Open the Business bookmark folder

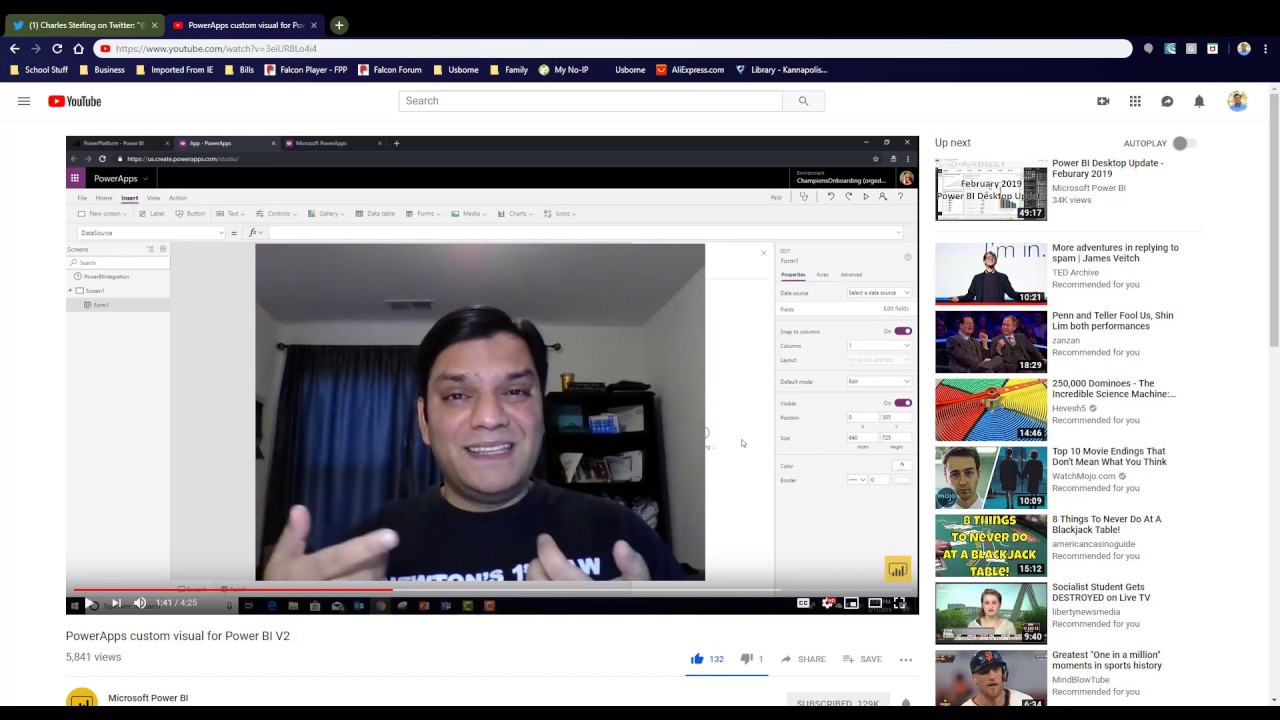click(102, 70)
